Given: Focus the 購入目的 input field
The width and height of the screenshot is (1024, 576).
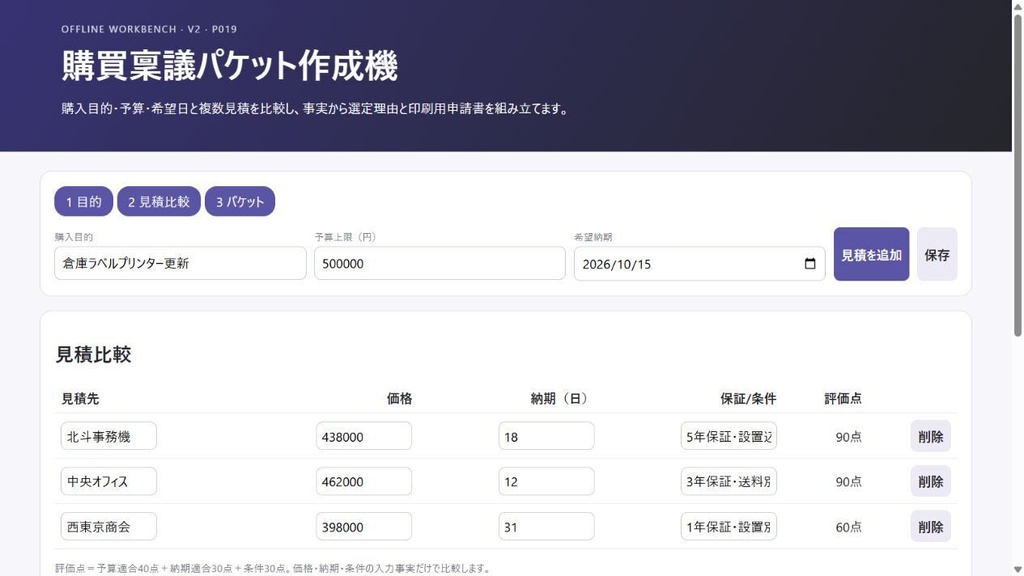Looking at the screenshot, I should [180, 263].
